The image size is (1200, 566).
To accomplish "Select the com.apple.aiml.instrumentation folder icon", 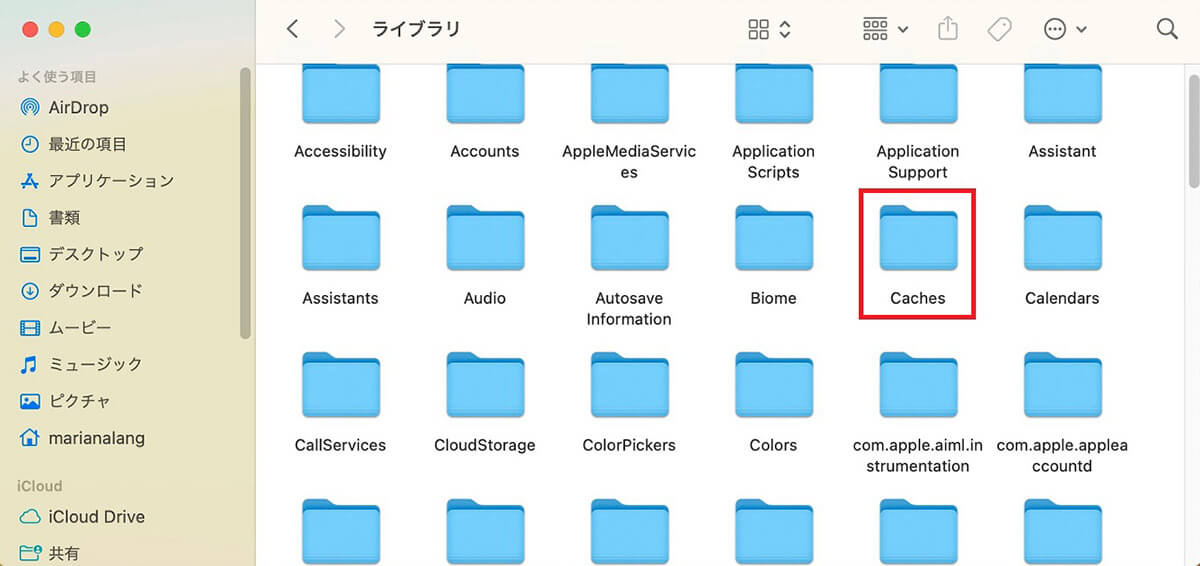I will [918, 385].
